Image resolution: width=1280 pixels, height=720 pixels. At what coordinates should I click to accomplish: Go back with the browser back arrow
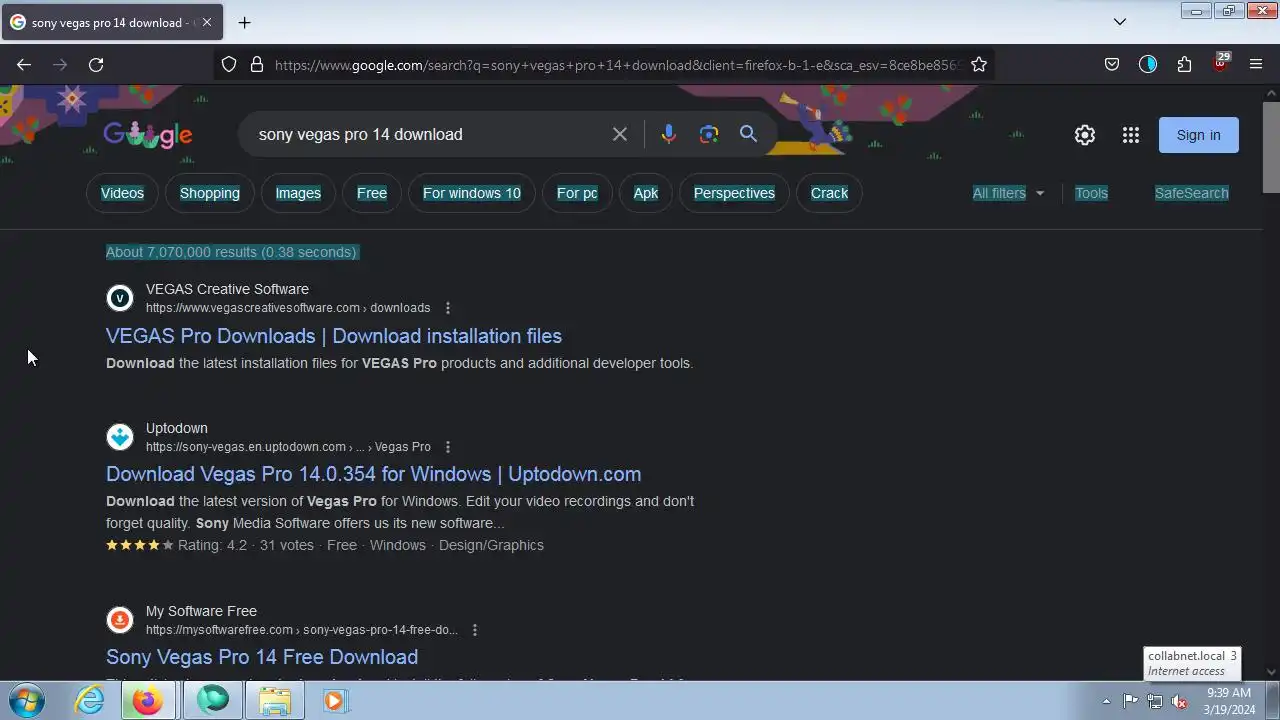point(24,65)
